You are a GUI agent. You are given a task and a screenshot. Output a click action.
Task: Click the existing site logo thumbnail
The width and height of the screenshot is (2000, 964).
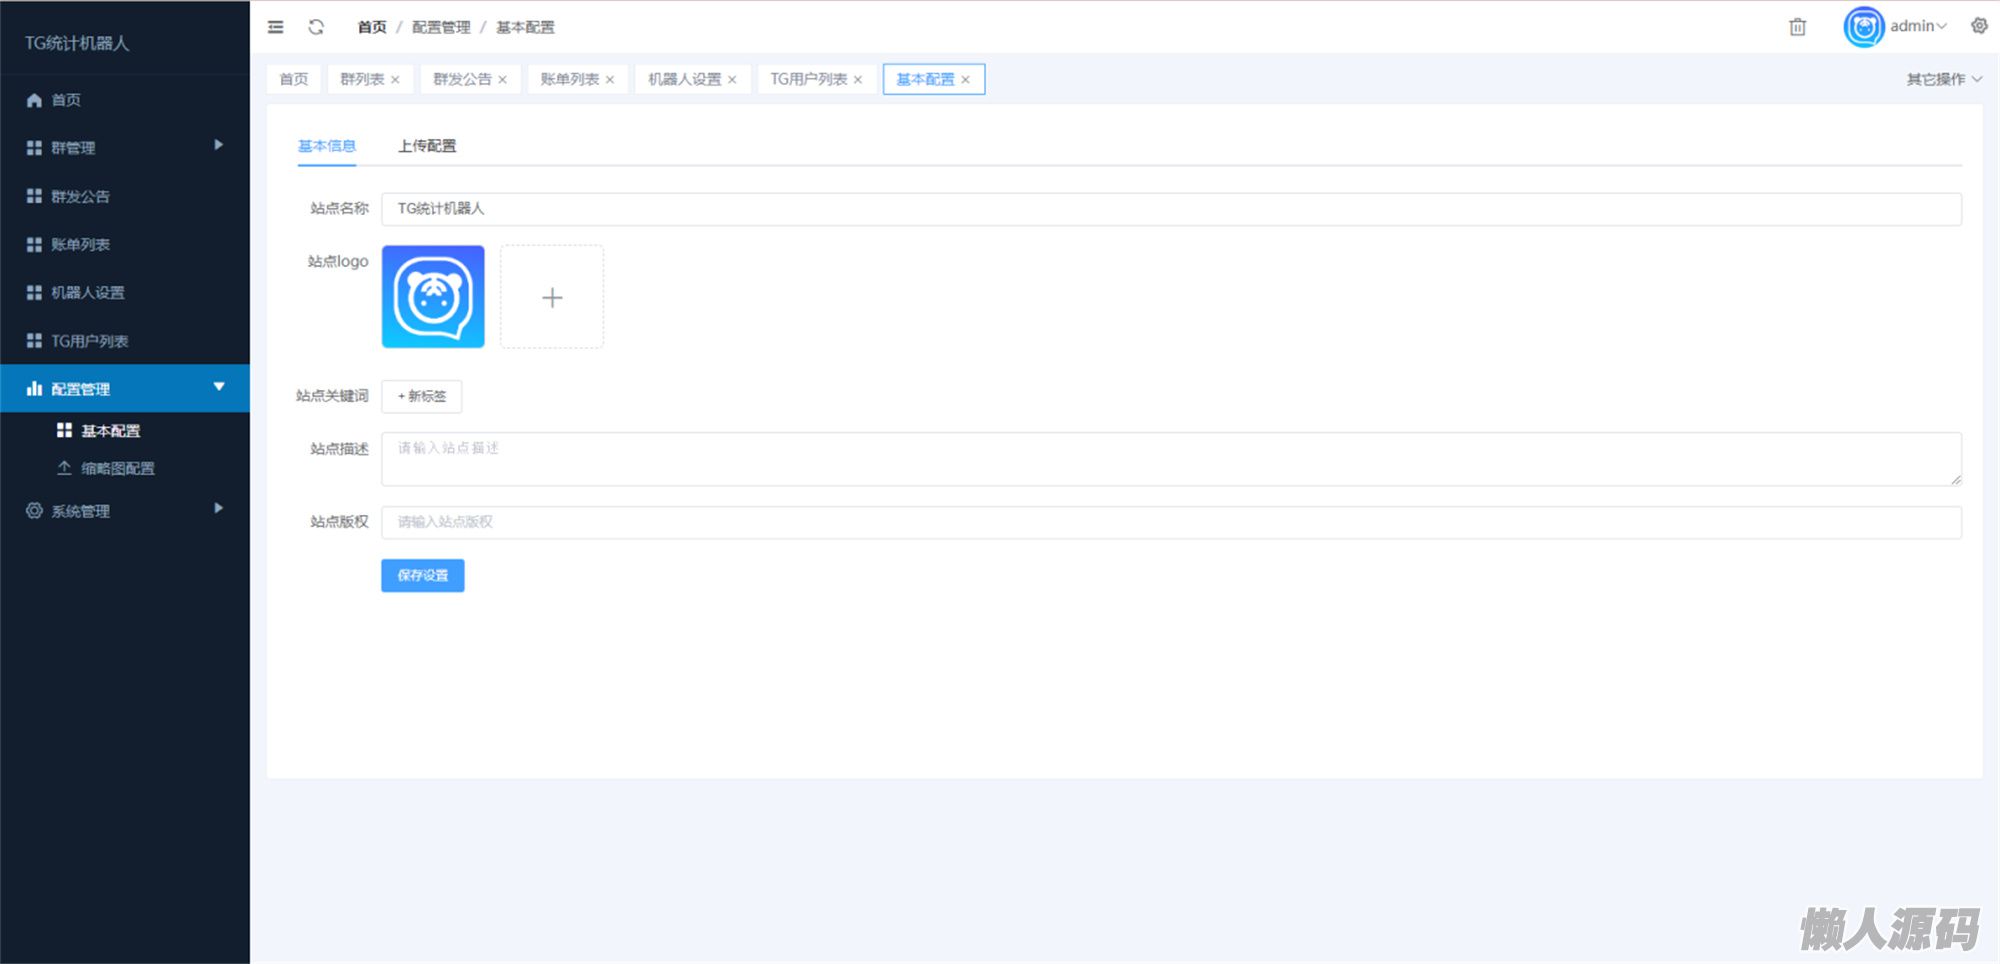(433, 297)
